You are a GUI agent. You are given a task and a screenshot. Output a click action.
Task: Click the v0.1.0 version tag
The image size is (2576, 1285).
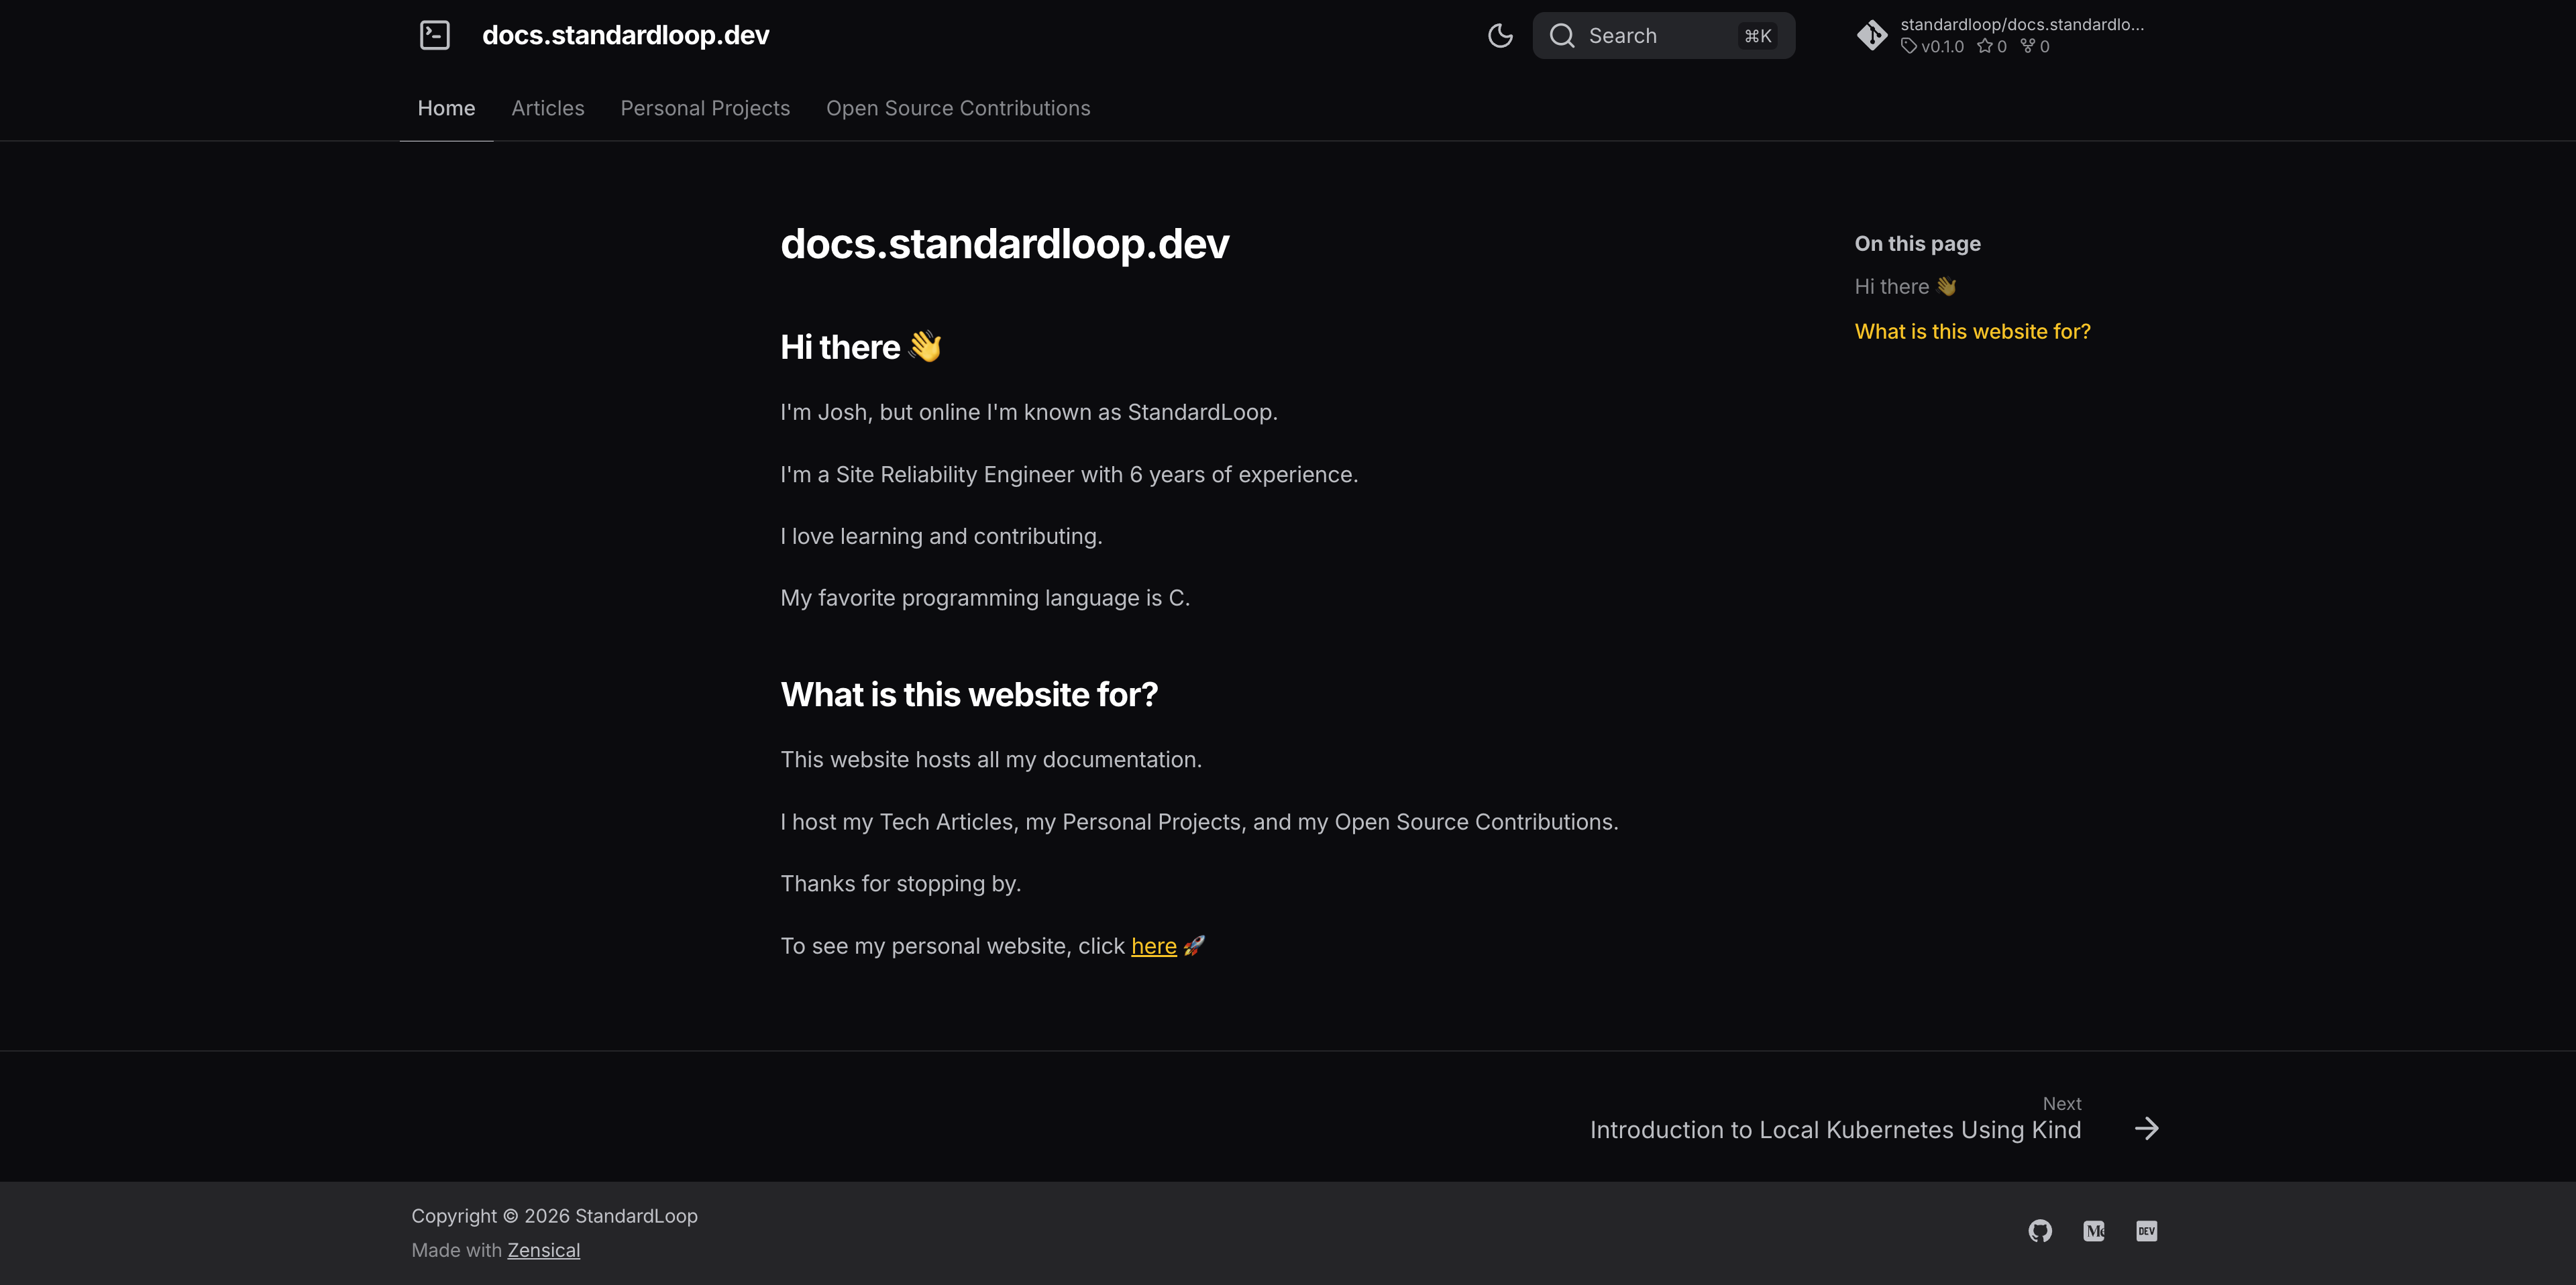(1932, 47)
